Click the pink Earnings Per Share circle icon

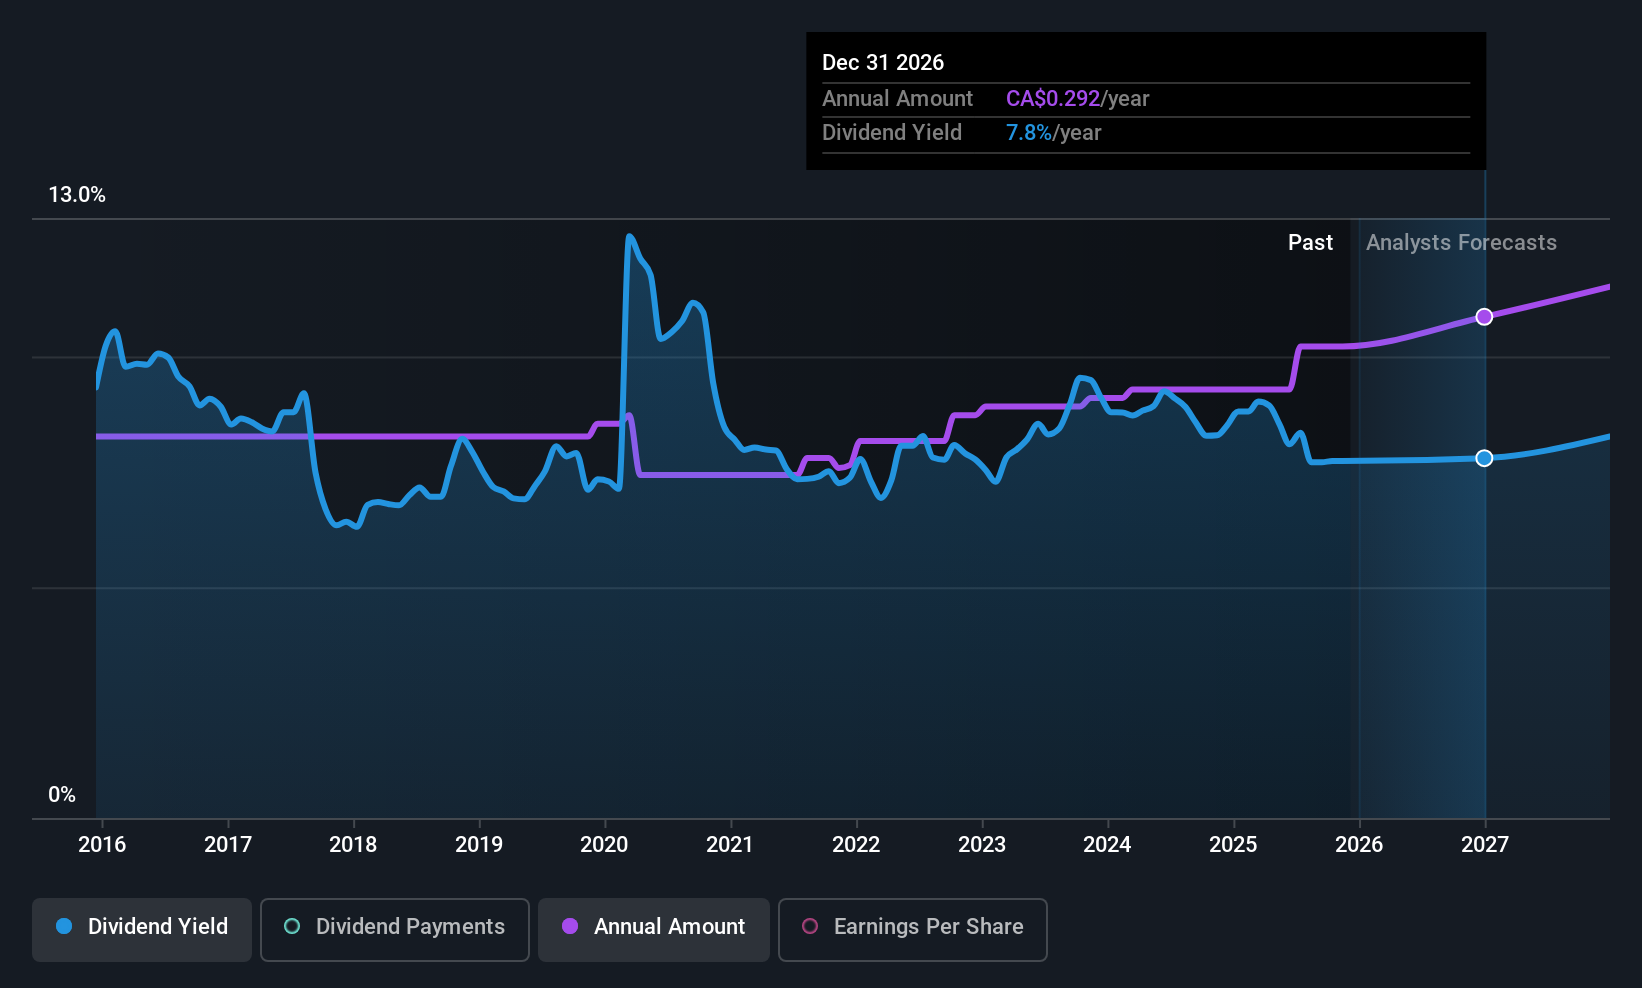tap(810, 927)
